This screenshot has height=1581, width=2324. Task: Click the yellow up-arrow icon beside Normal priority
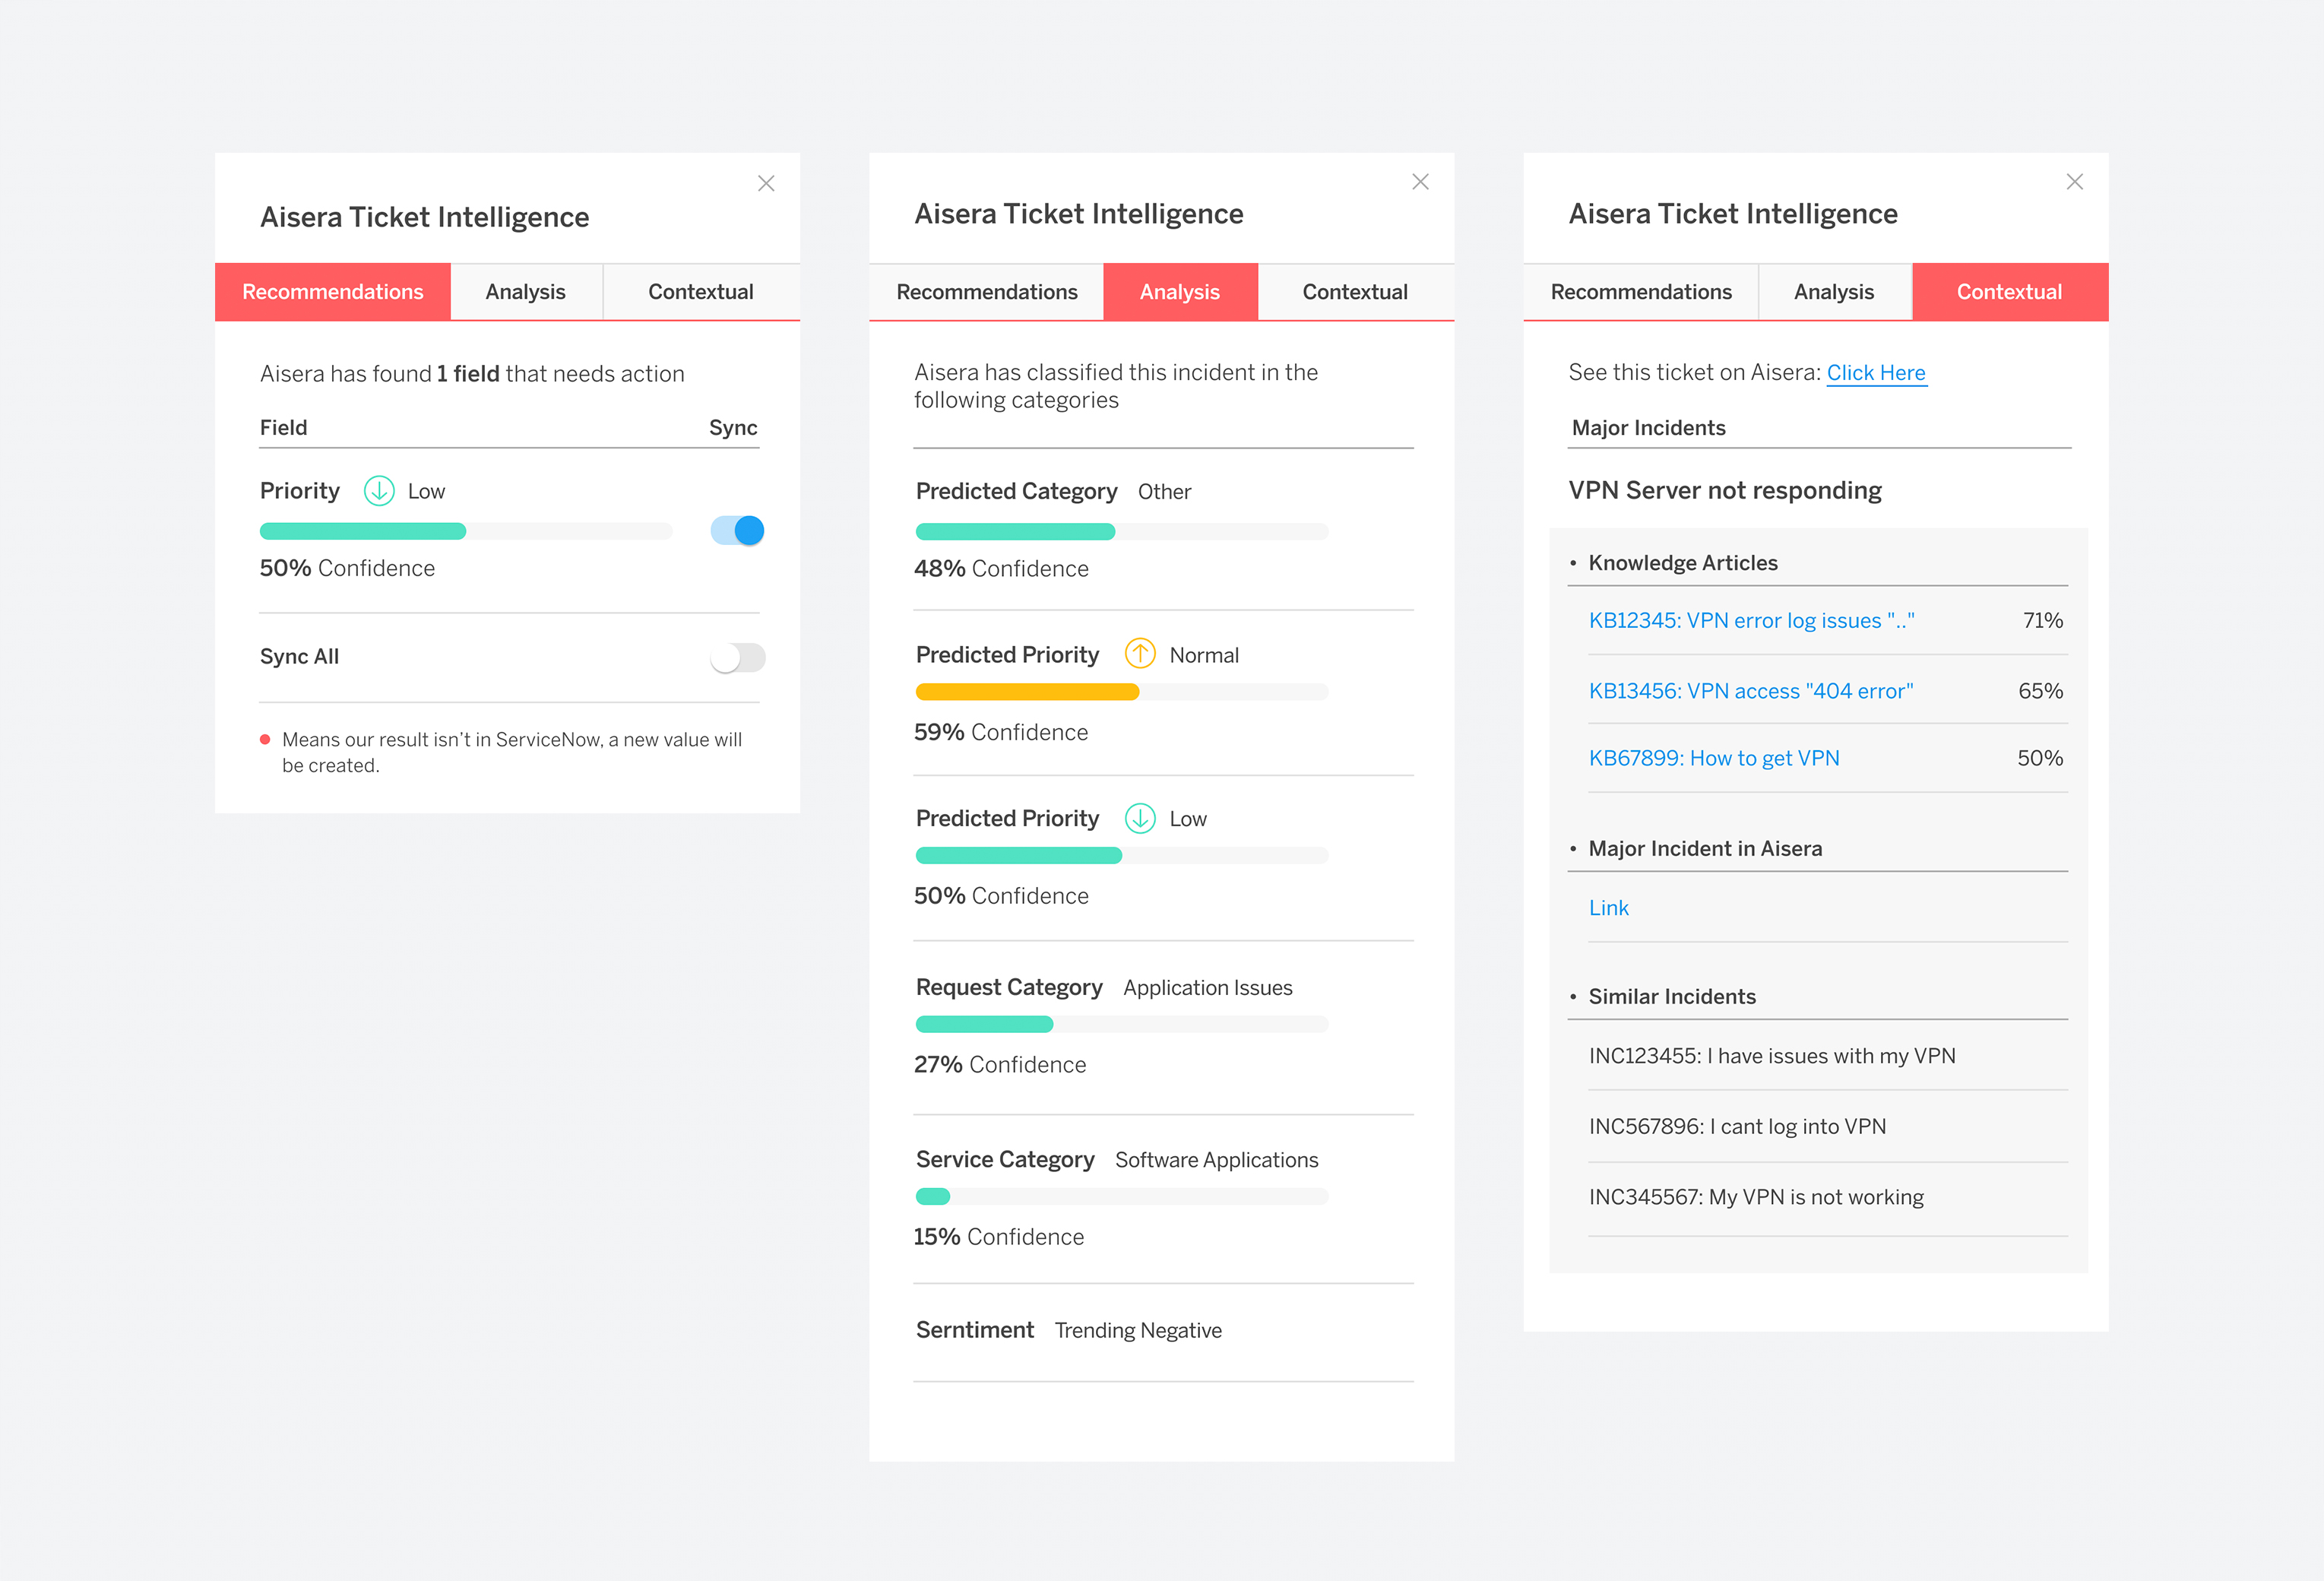pos(1140,654)
